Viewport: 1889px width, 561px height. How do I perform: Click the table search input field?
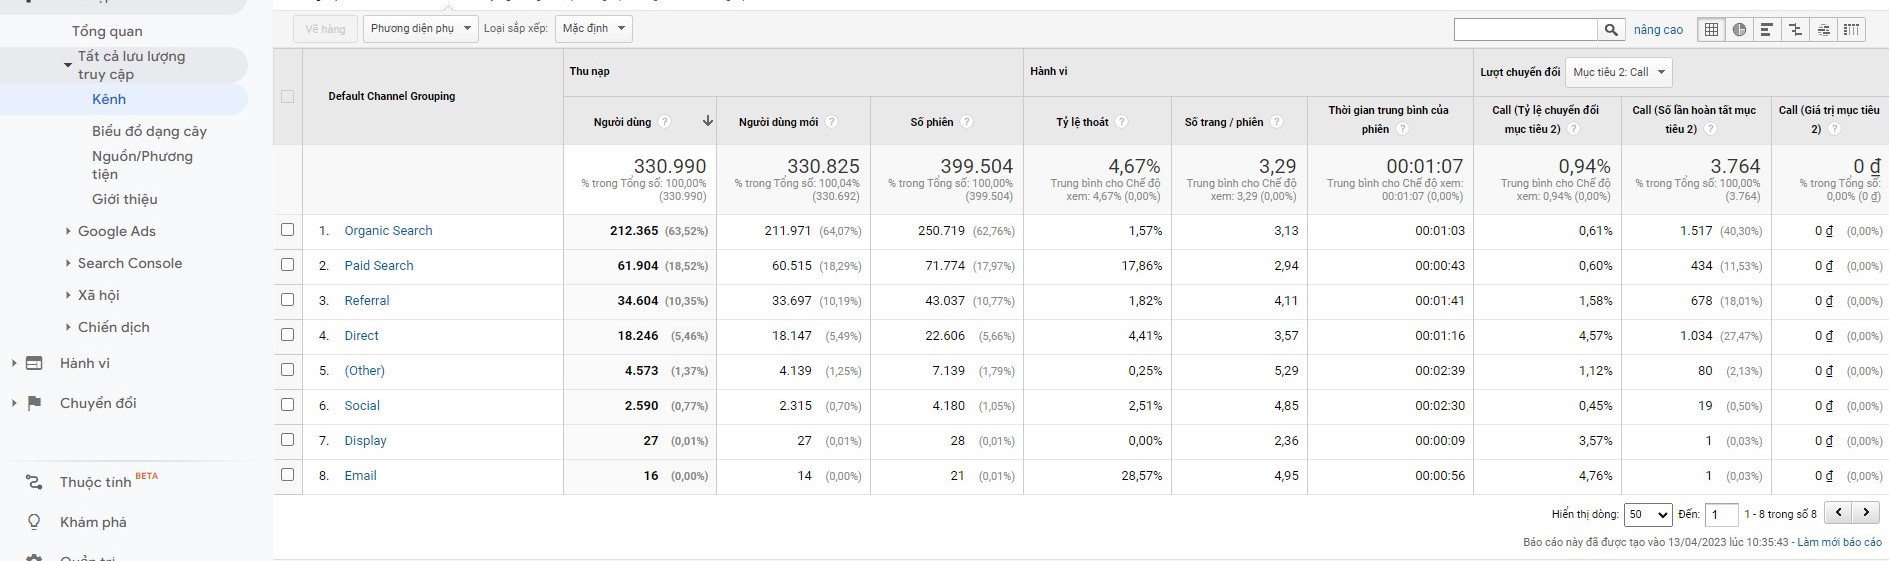click(x=1525, y=30)
